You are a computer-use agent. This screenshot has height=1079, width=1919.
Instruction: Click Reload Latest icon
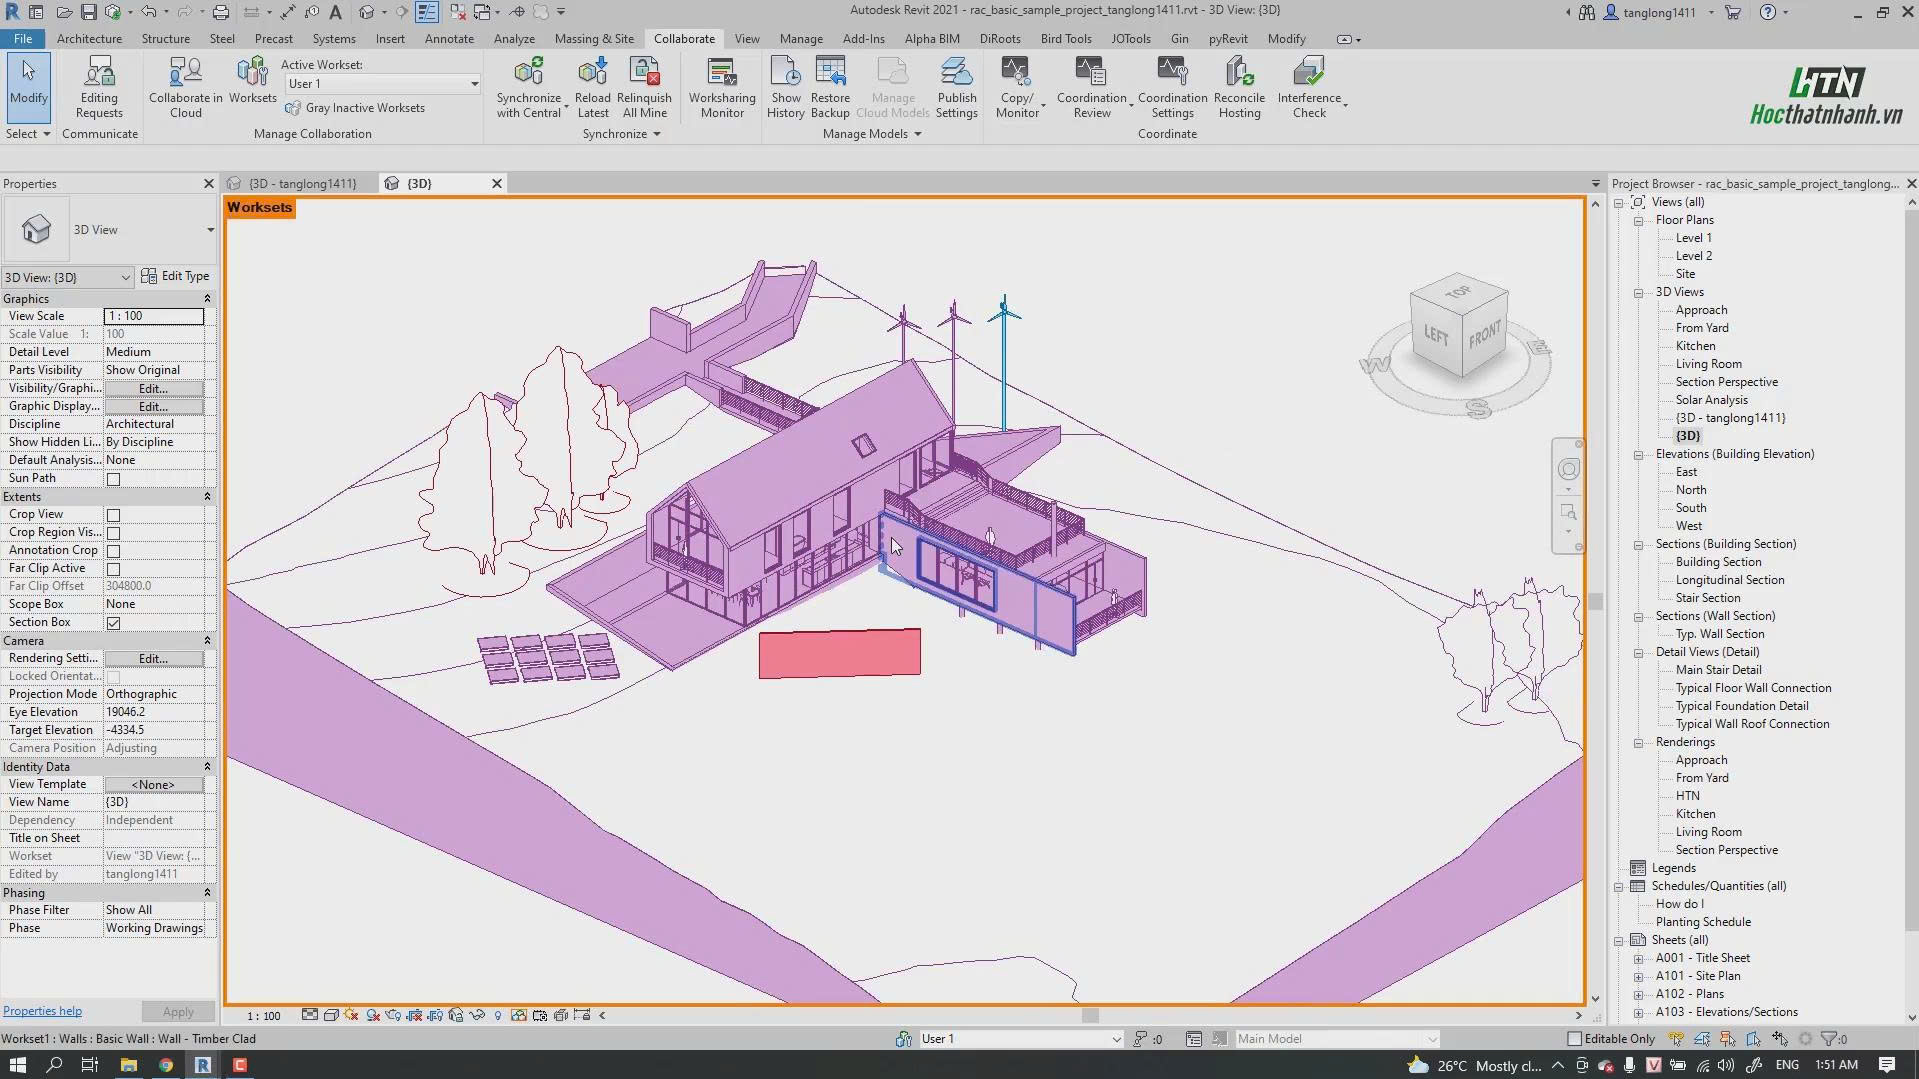click(x=593, y=72)
